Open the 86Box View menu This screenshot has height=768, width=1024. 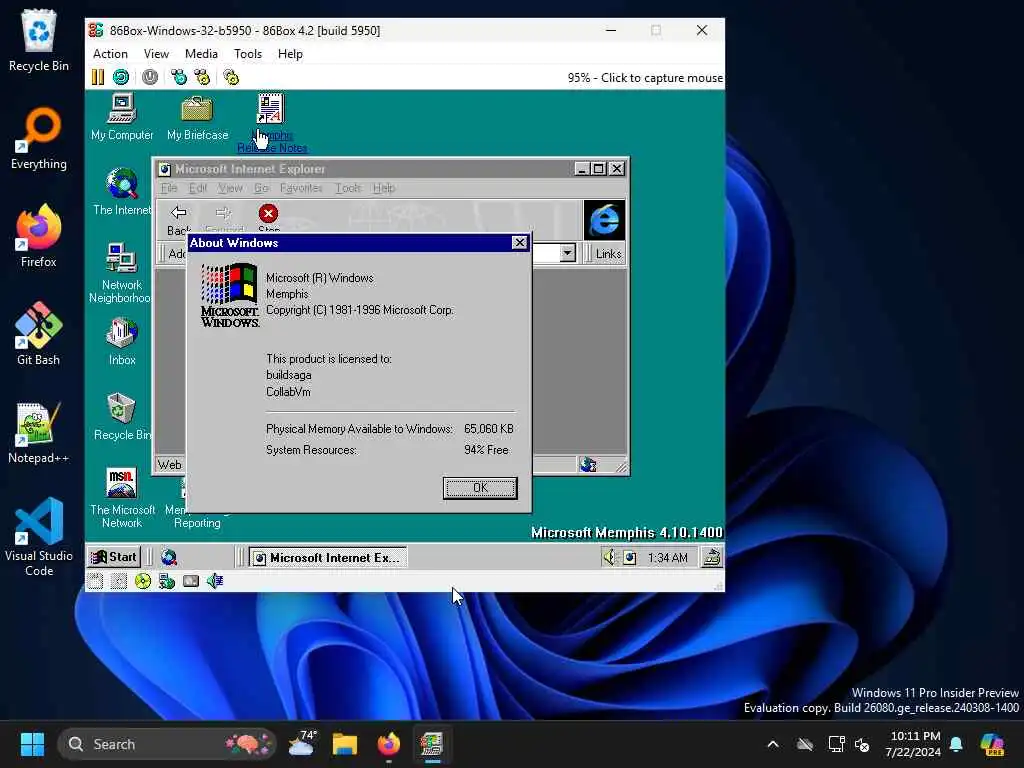pyautogui.click(x=156, y=54)
